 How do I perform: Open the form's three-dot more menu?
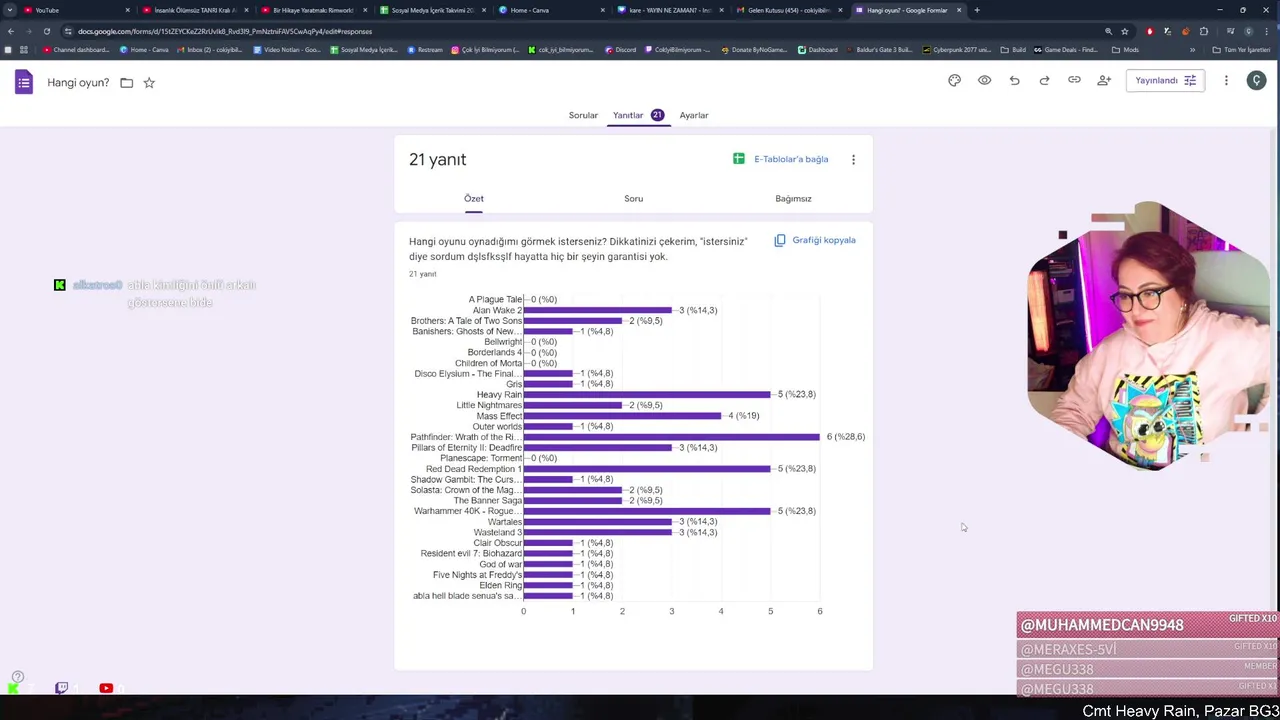[x=1226, y=80]
